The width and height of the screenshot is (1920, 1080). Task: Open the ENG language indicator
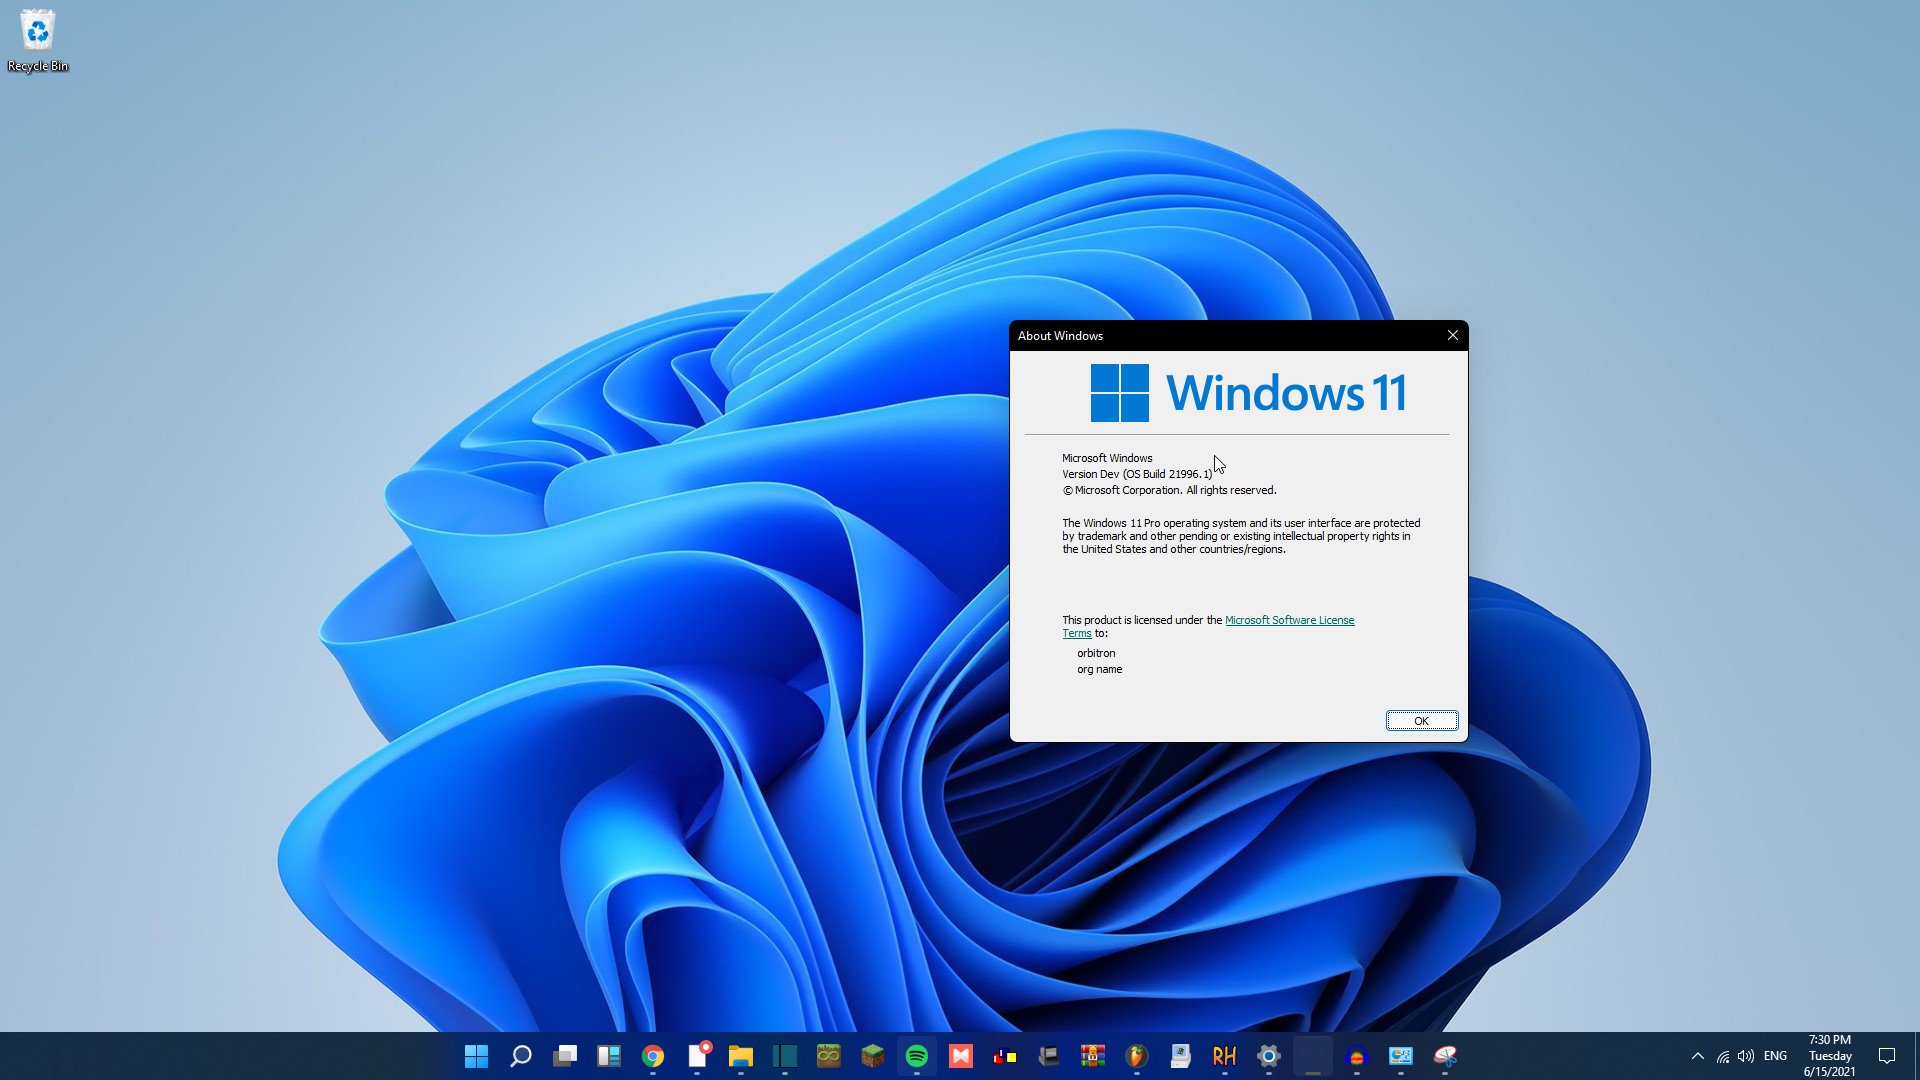tap(1776, 1056)
